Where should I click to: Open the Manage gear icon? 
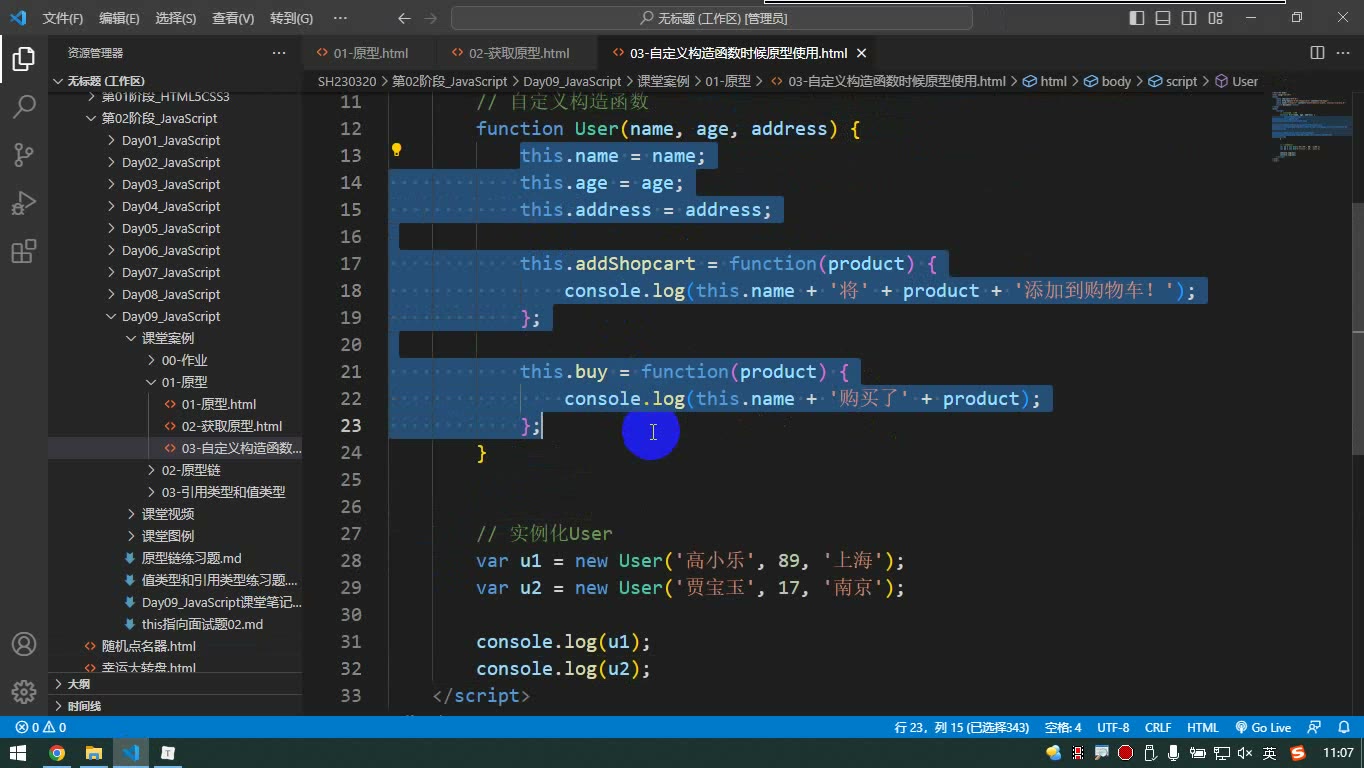(x=24, y=691)
